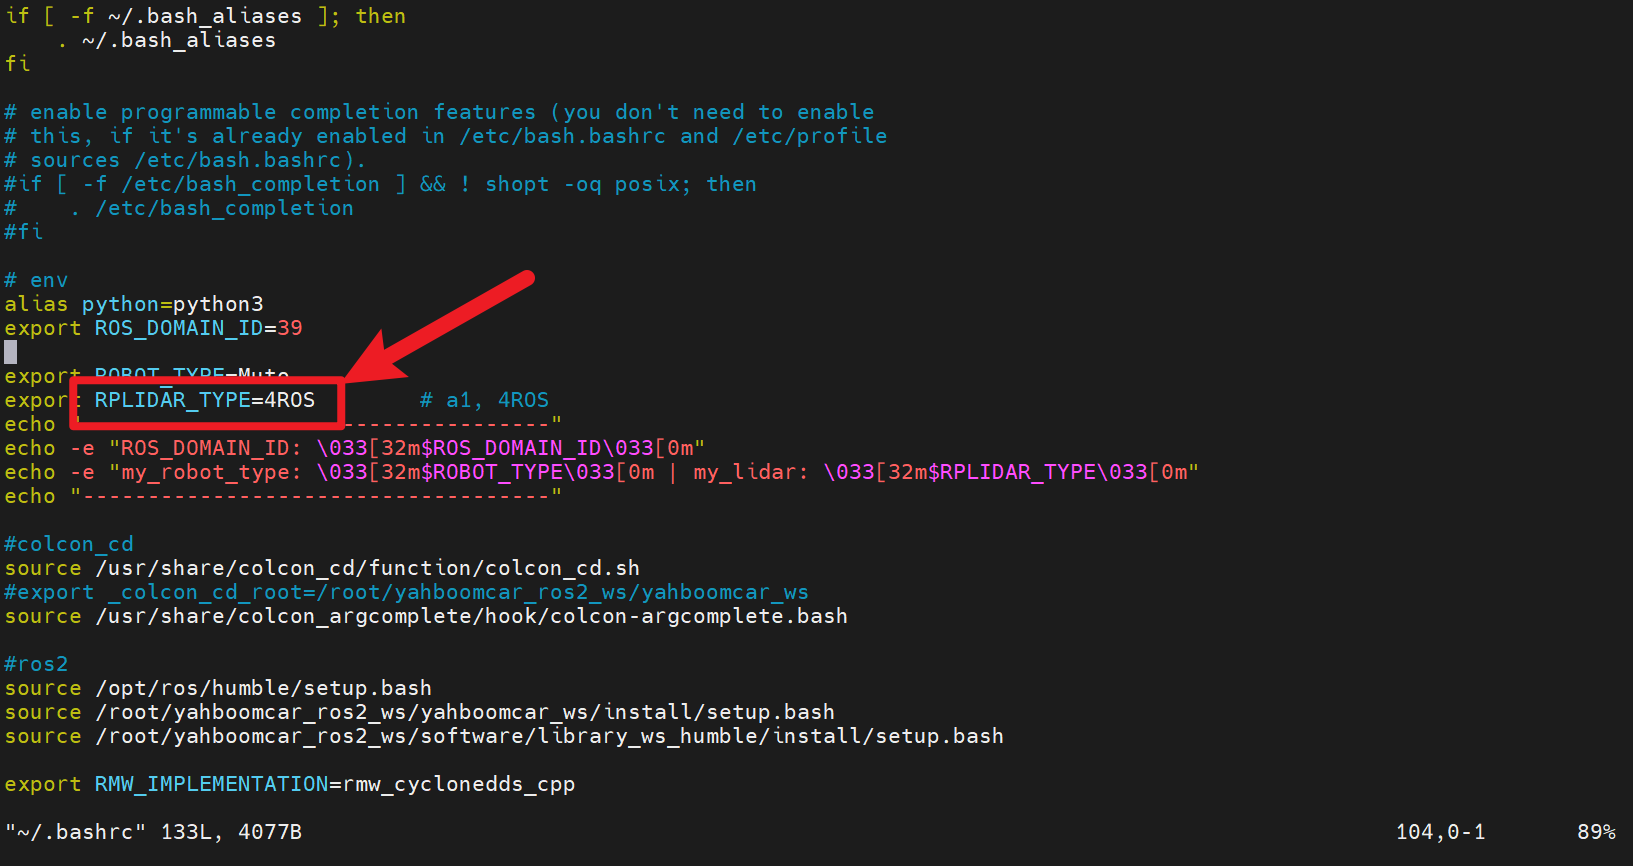Click the vim block cursor on the empty line
This screenshot has width=1633, height=866.
pyautogui.click(x=11, y=352)
